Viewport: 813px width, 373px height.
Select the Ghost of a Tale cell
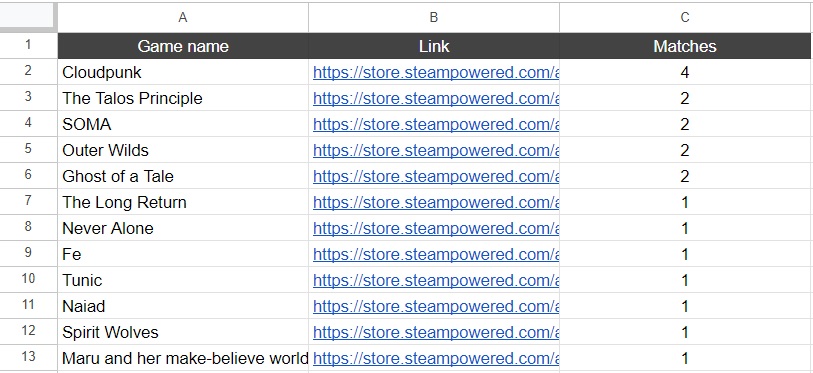[x=183, y=176]
